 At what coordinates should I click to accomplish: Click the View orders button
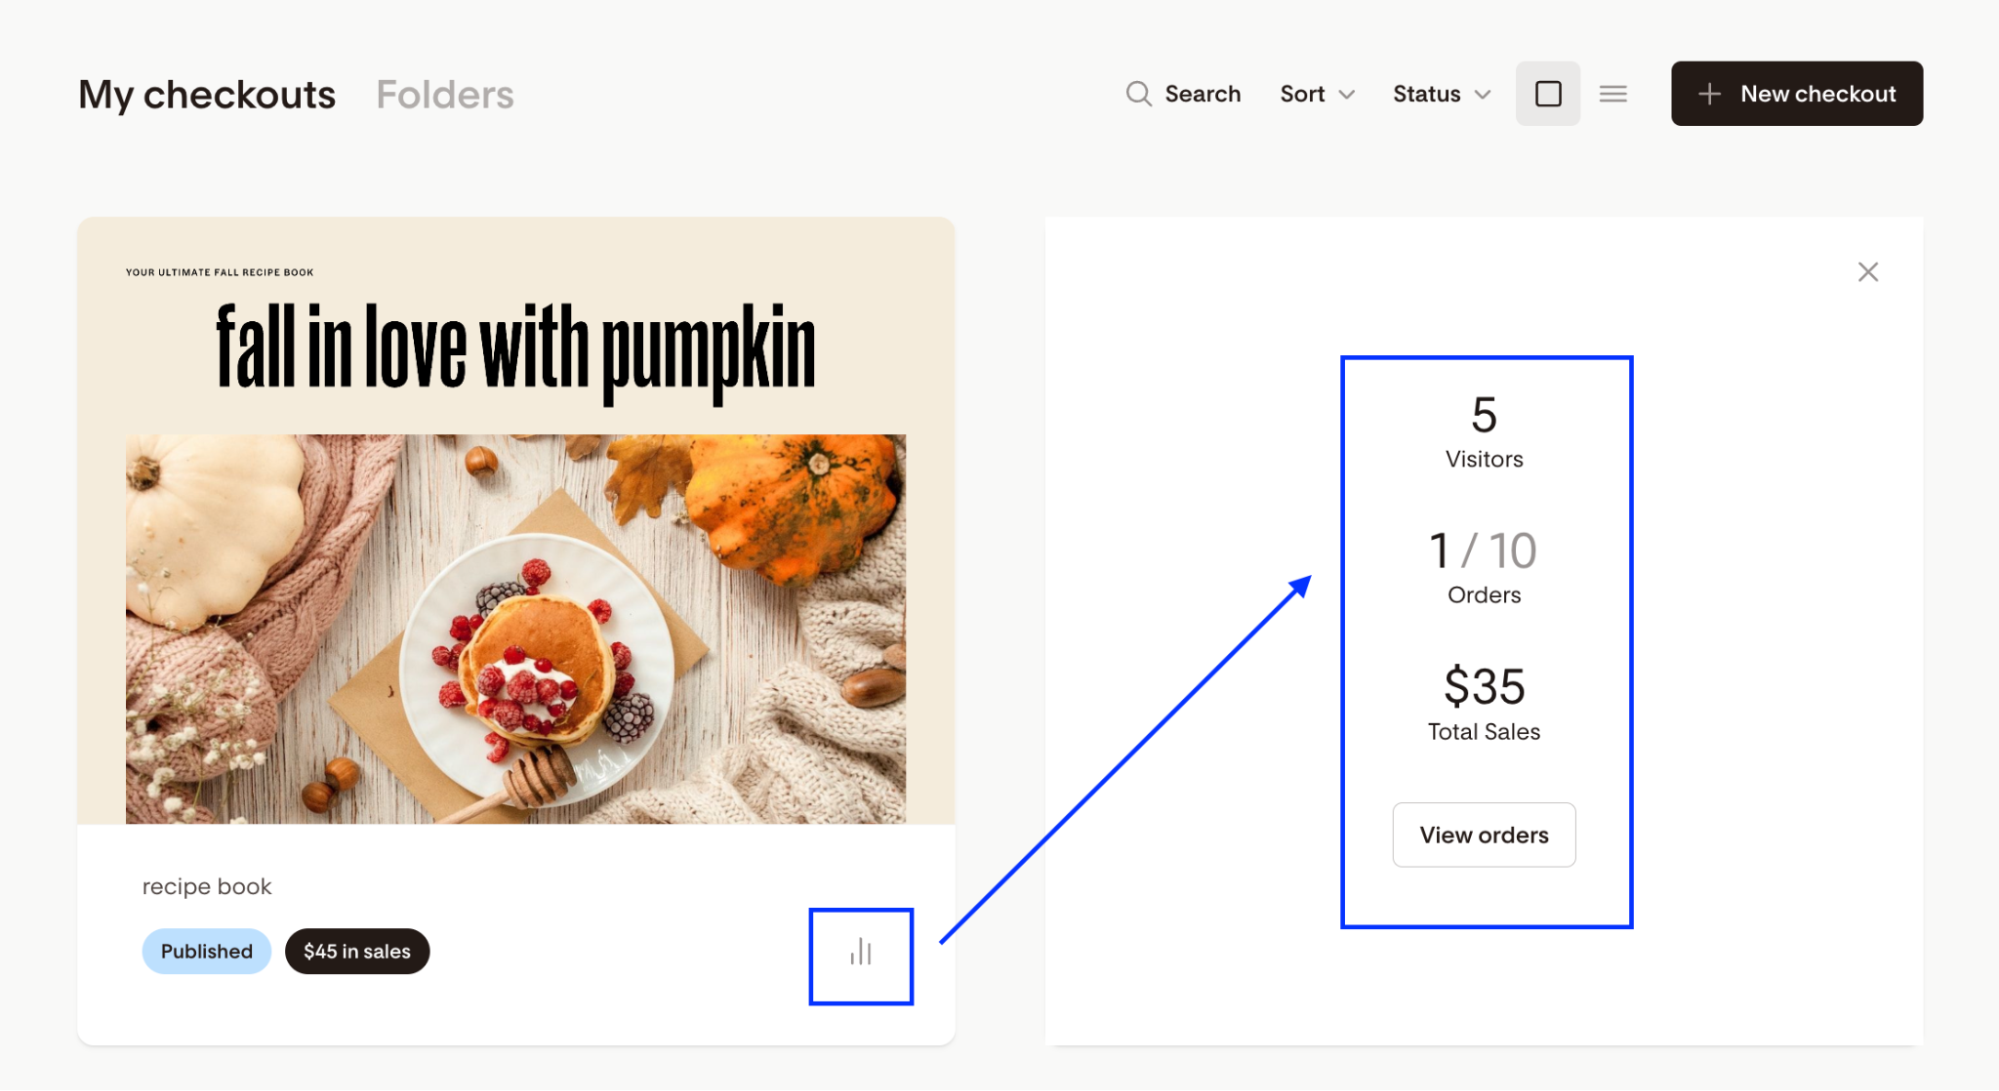pos(1483,835)
